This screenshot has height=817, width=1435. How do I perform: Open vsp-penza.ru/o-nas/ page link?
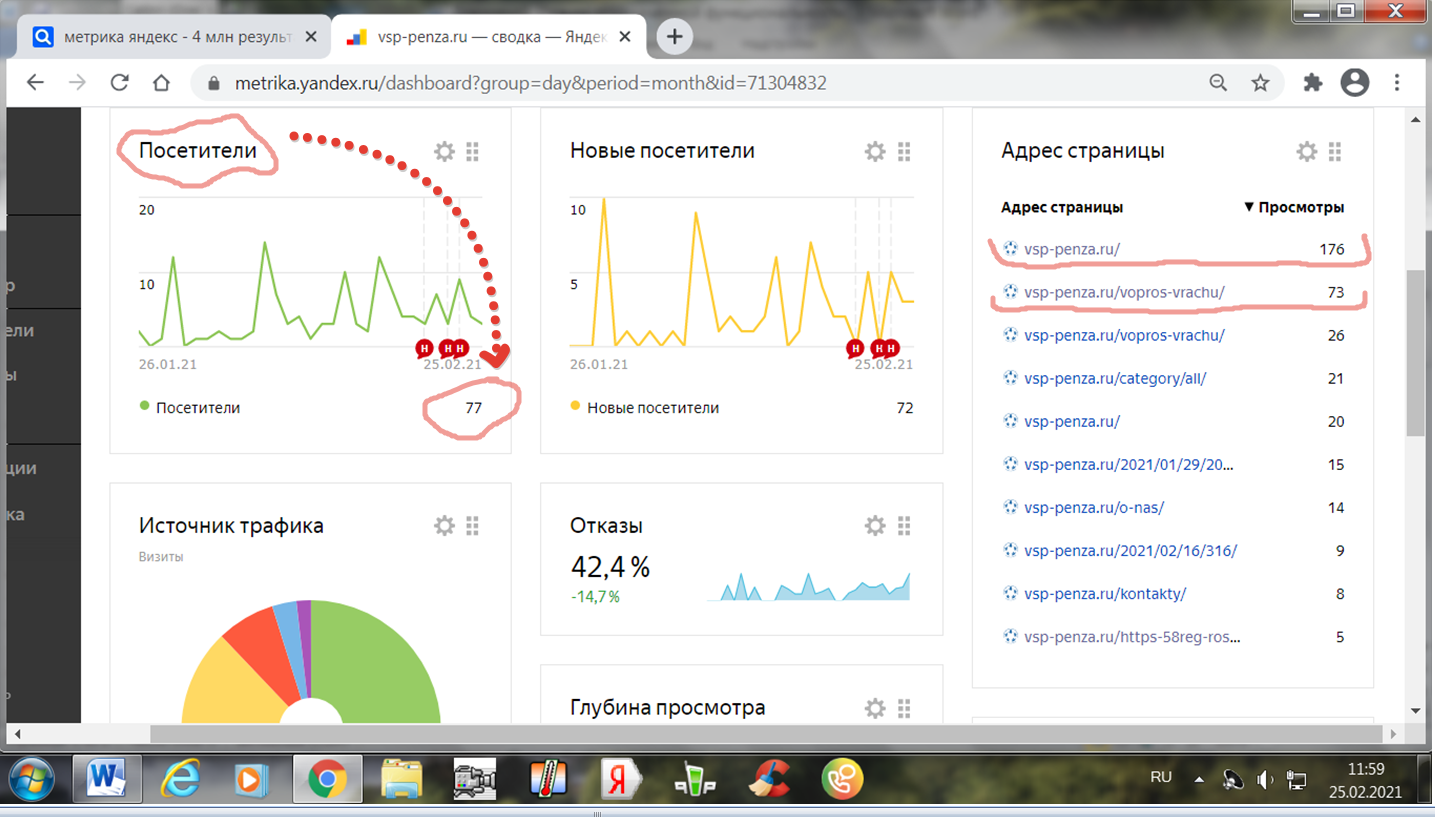pyautogui.click(x=1093, y=508)
